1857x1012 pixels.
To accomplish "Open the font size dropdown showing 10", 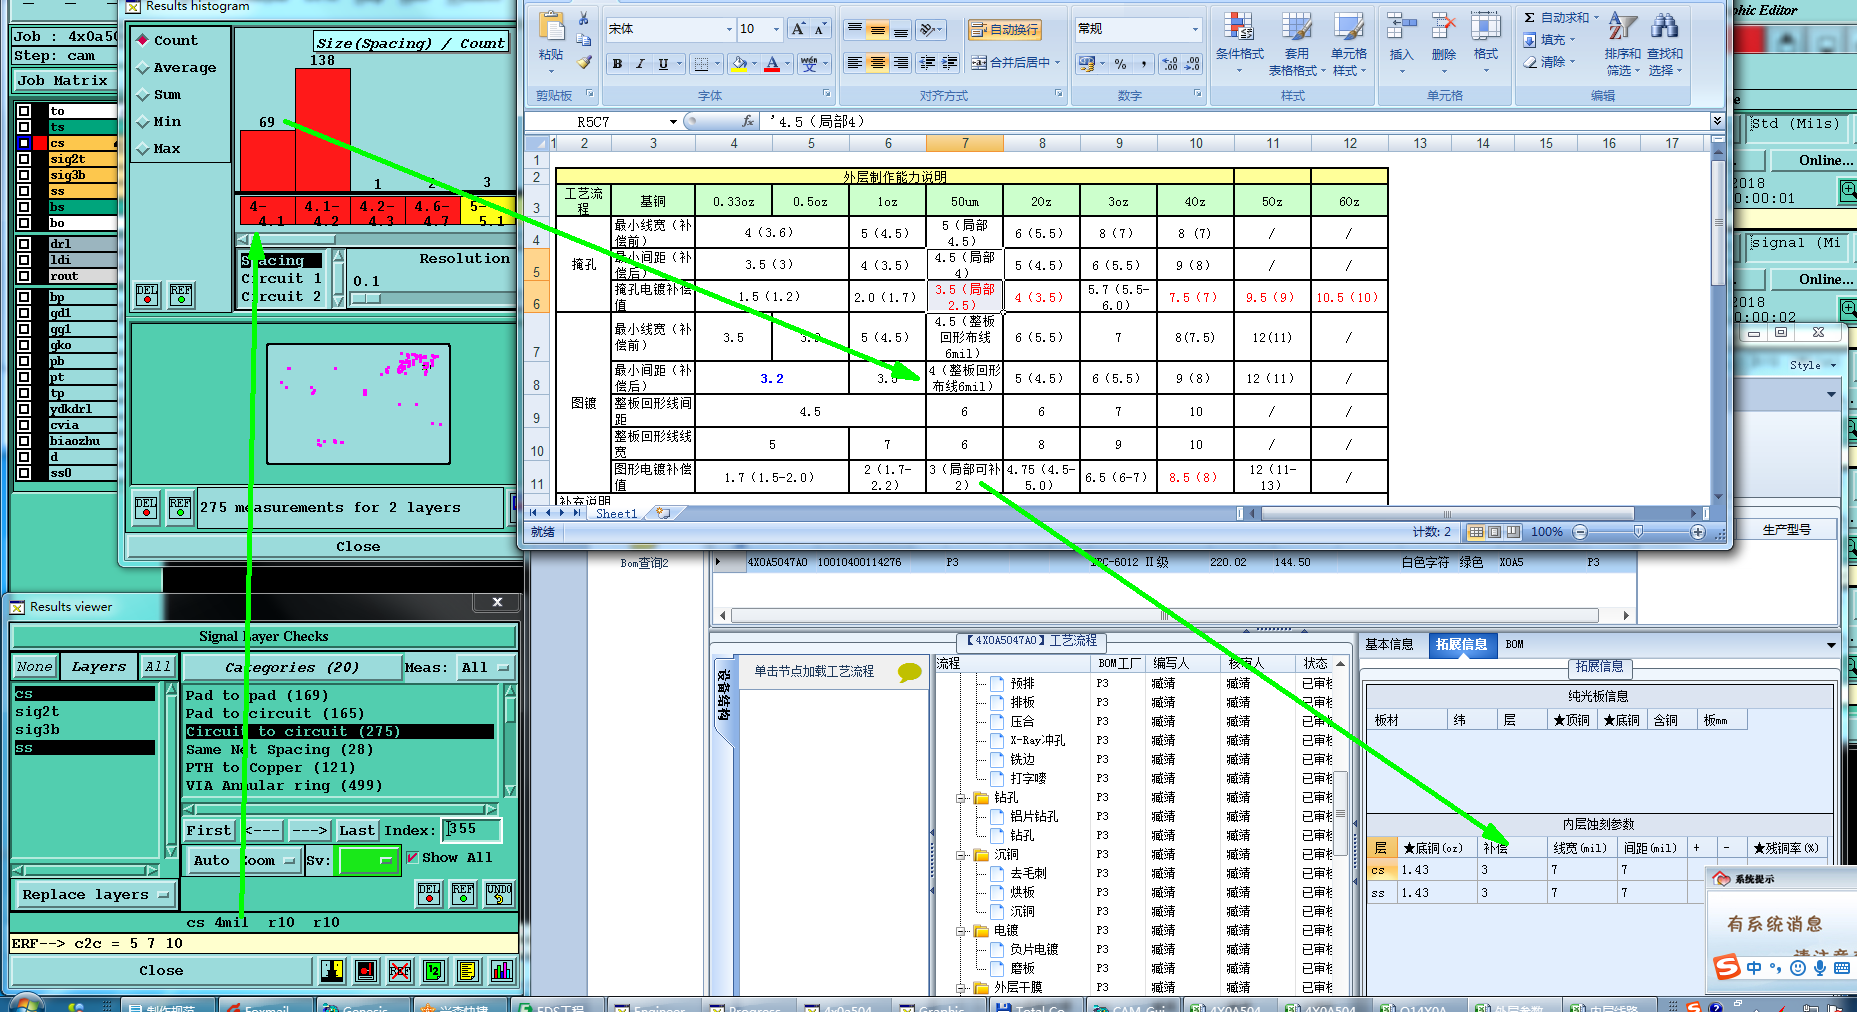I will (777, 29).
